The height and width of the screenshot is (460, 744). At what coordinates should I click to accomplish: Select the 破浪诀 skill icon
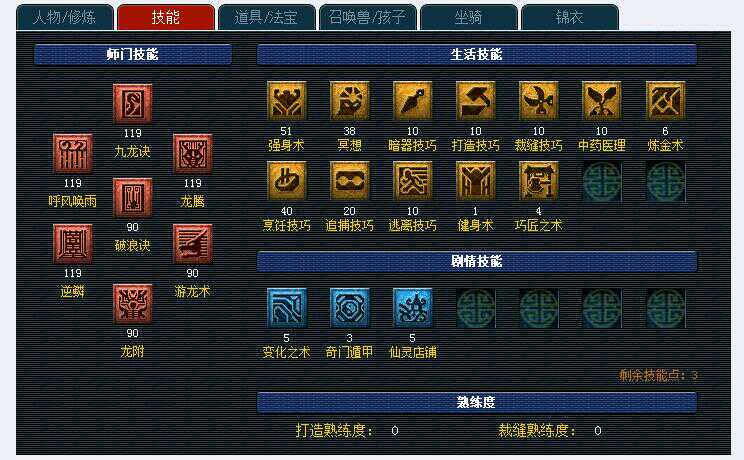[x=132, y=197]
